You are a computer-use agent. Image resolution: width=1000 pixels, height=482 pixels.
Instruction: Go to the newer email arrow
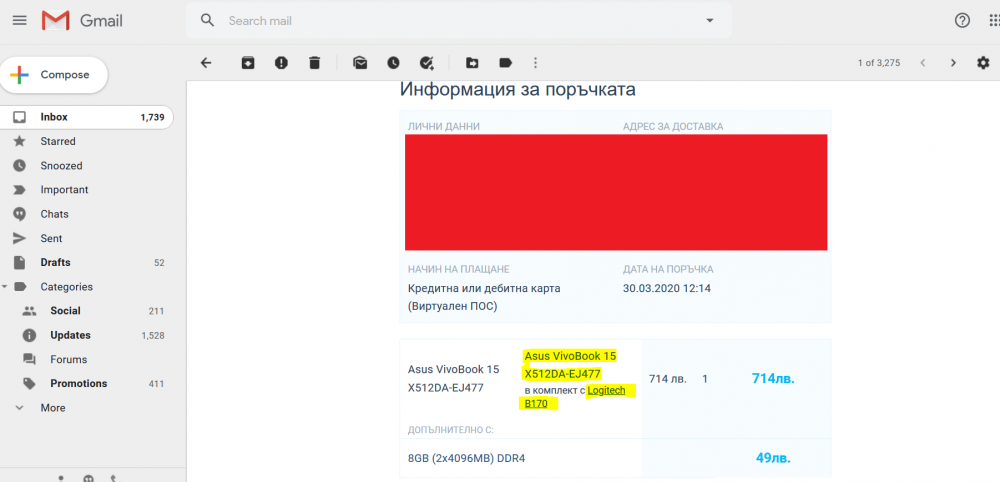coord(922,63)
